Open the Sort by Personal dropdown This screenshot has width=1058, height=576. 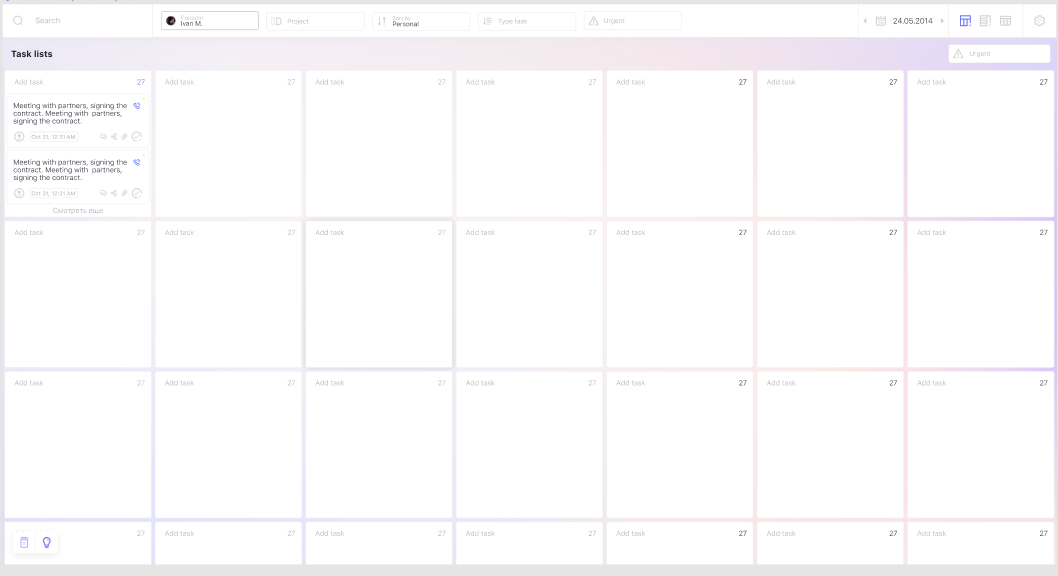[x=421, y=21]
